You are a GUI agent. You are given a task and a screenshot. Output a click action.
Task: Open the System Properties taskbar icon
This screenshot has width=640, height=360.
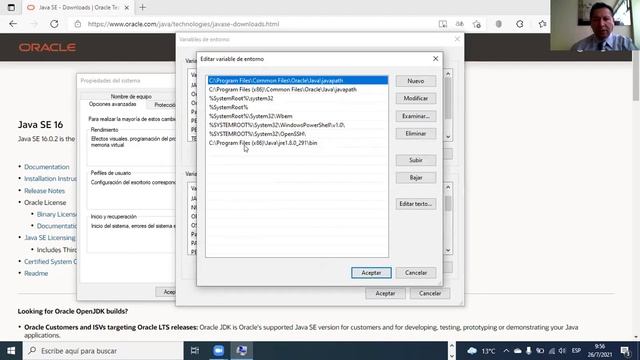coord(242,351)
